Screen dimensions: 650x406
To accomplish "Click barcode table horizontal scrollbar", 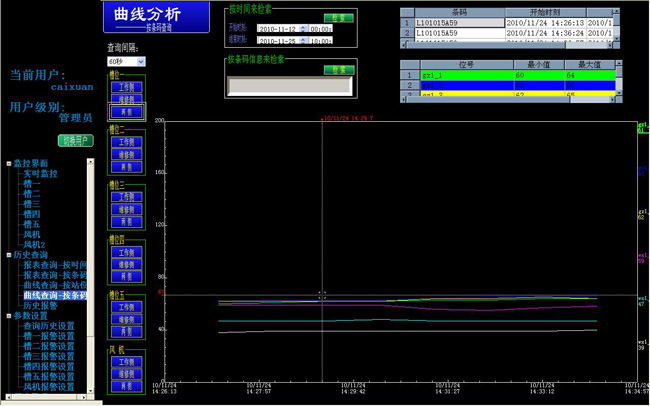I will pos(507,45).
